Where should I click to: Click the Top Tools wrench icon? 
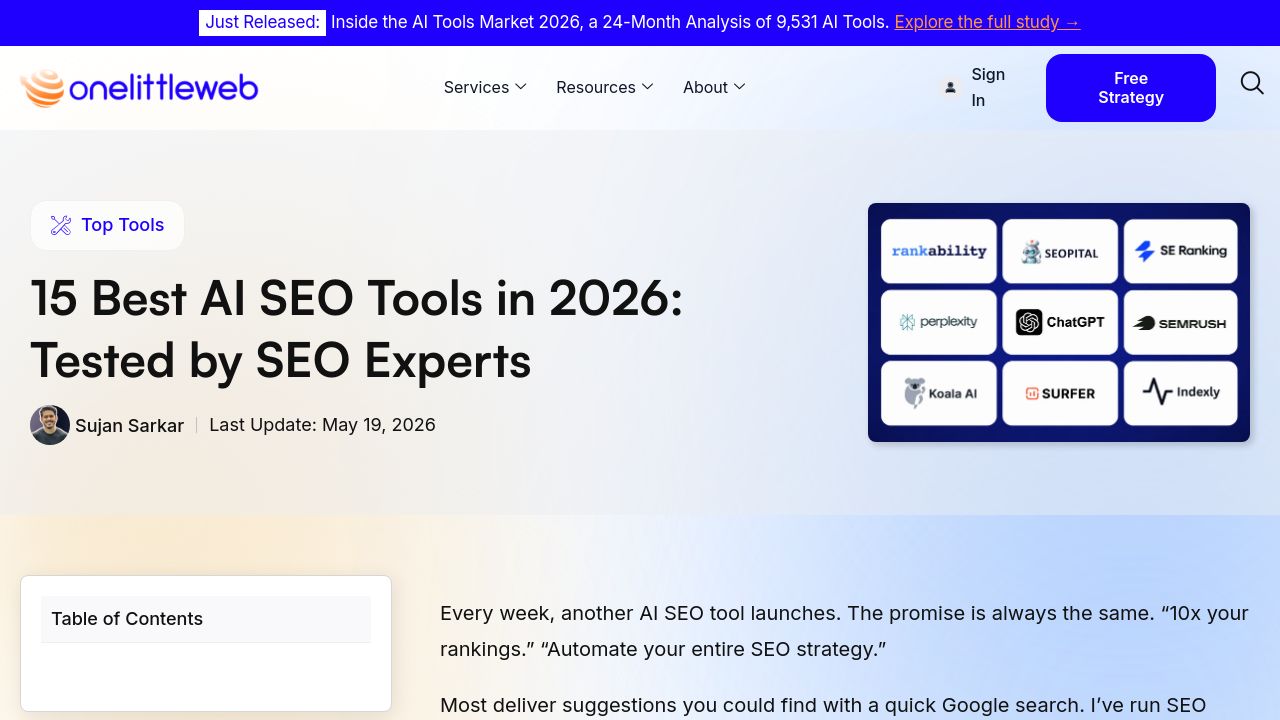tap(61, 225)
